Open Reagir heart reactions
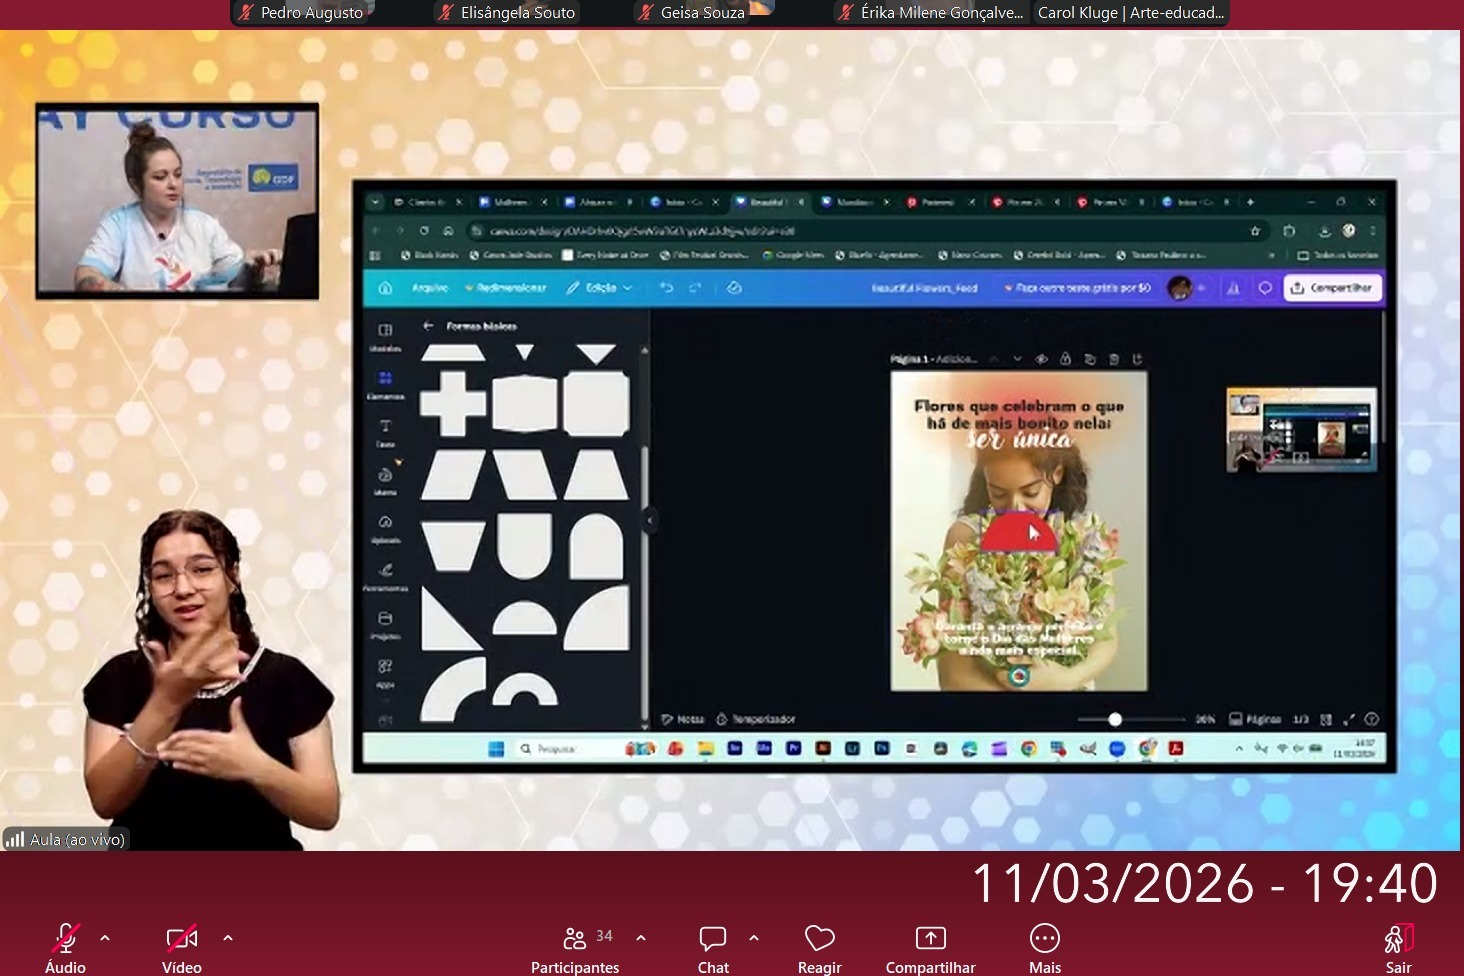This screenshot has height=976, width=1464. 820,938
